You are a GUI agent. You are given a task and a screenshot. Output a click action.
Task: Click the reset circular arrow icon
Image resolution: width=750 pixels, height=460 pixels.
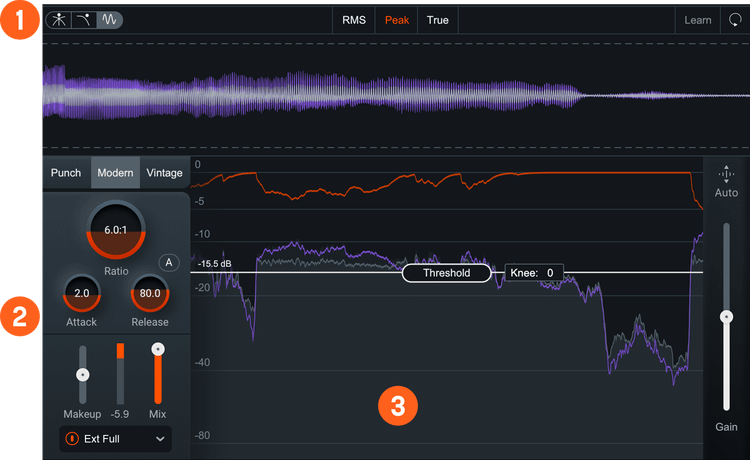coord(735,20)
